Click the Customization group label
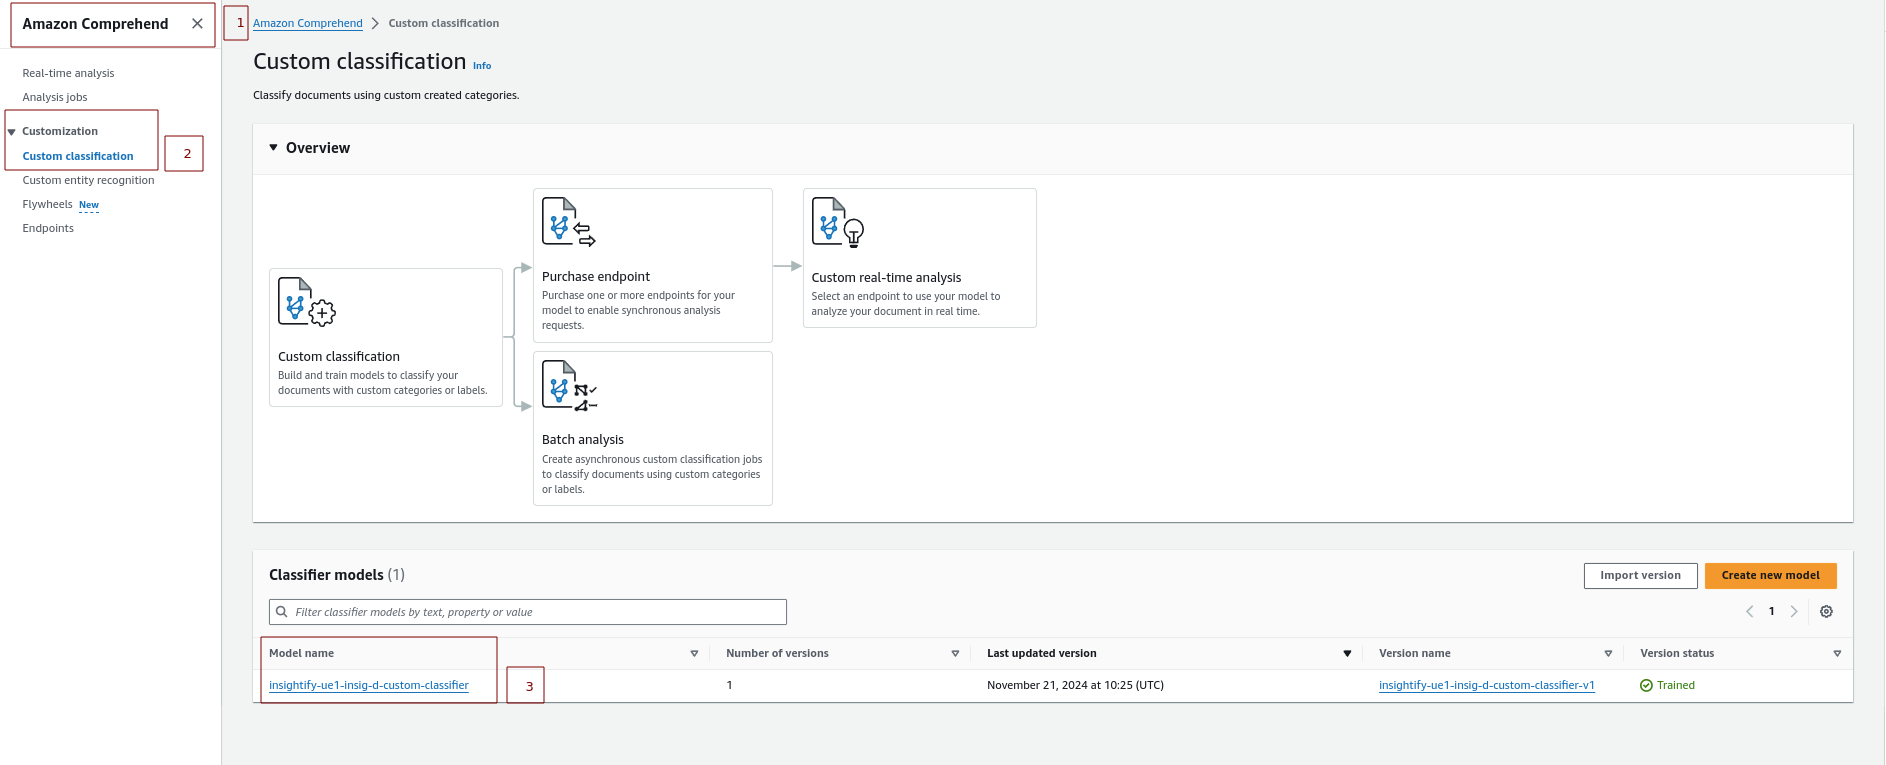Viewport: 1886px width, 765px height. (x=60, y=132)
